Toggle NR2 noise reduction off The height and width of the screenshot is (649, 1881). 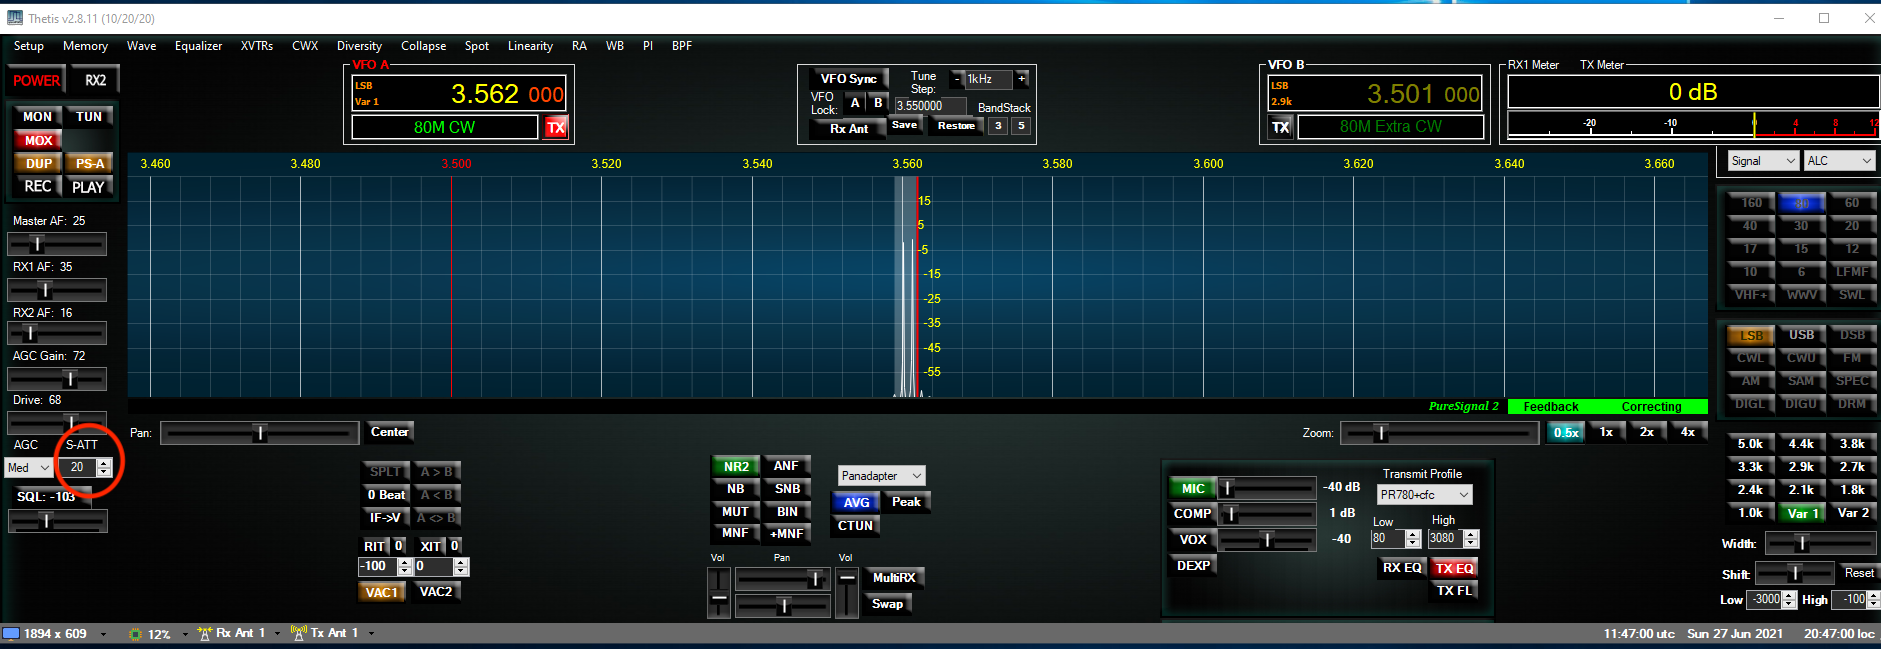click(735, 466)
